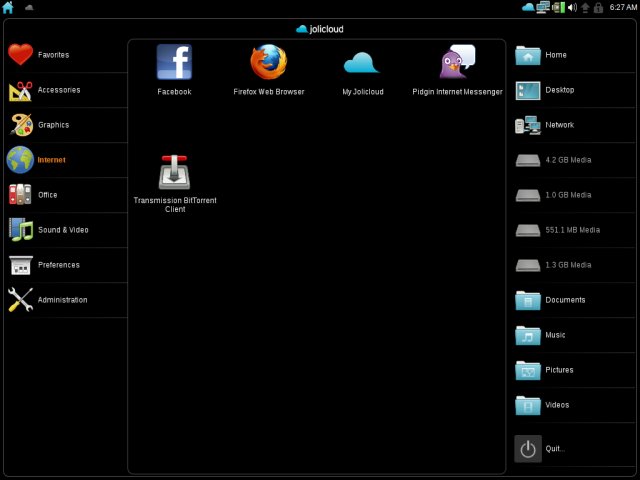Open the network connection tray icon
Image resolution: width=640 pixels, height=480 pixels.
point(543,7)
